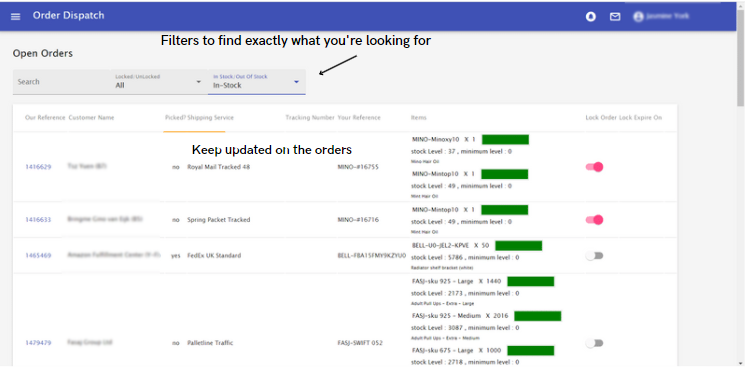Click the Items column header
The width and height of the screenshot is (747, 380).
(x=419, y=118)
